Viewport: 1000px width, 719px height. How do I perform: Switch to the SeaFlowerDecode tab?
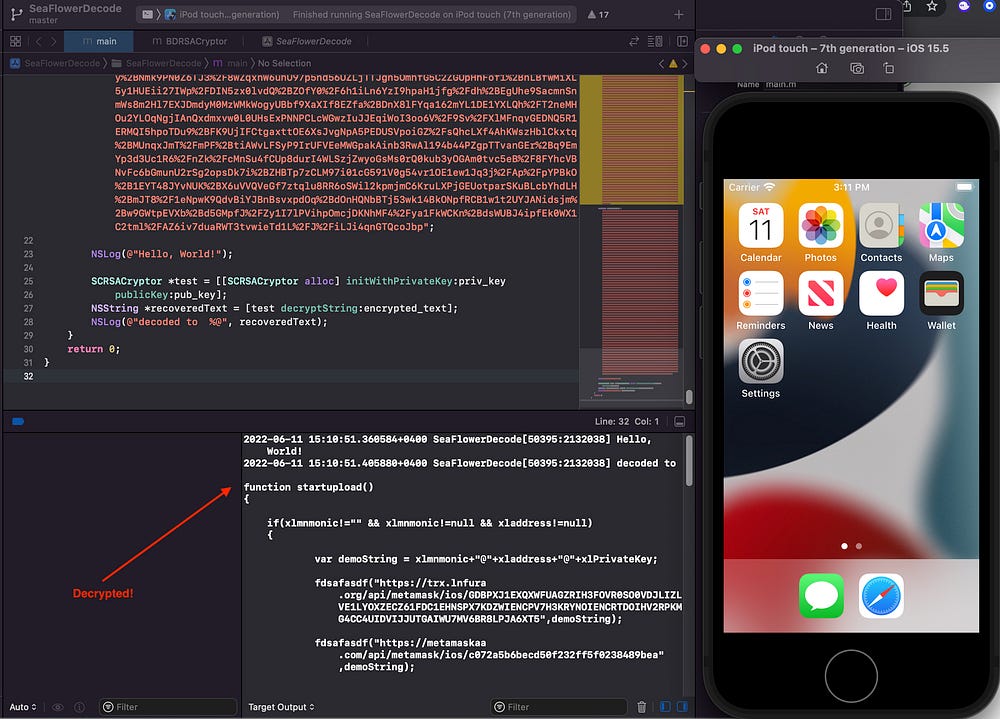307,41
